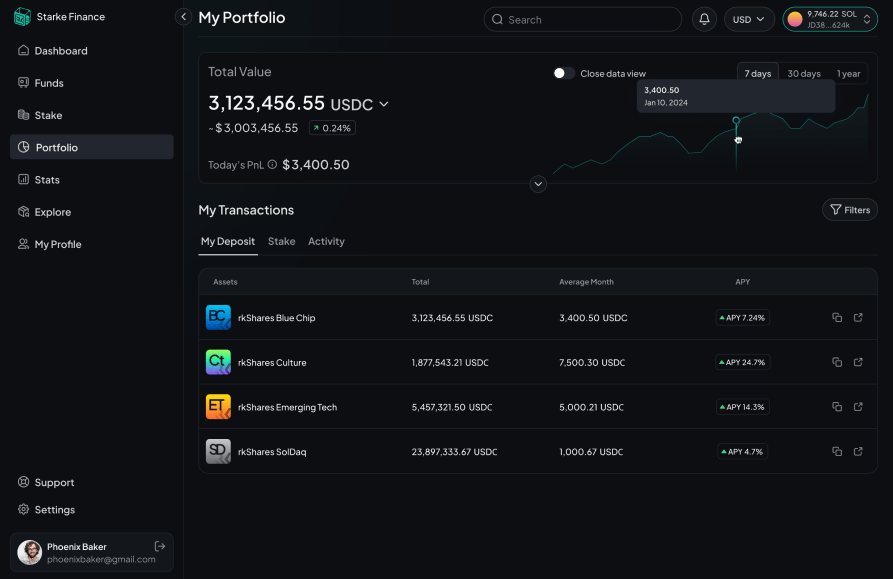
Task: Click the BC Blue Chip asset icon
Action: pyautogui.click(x=218, y=317)
